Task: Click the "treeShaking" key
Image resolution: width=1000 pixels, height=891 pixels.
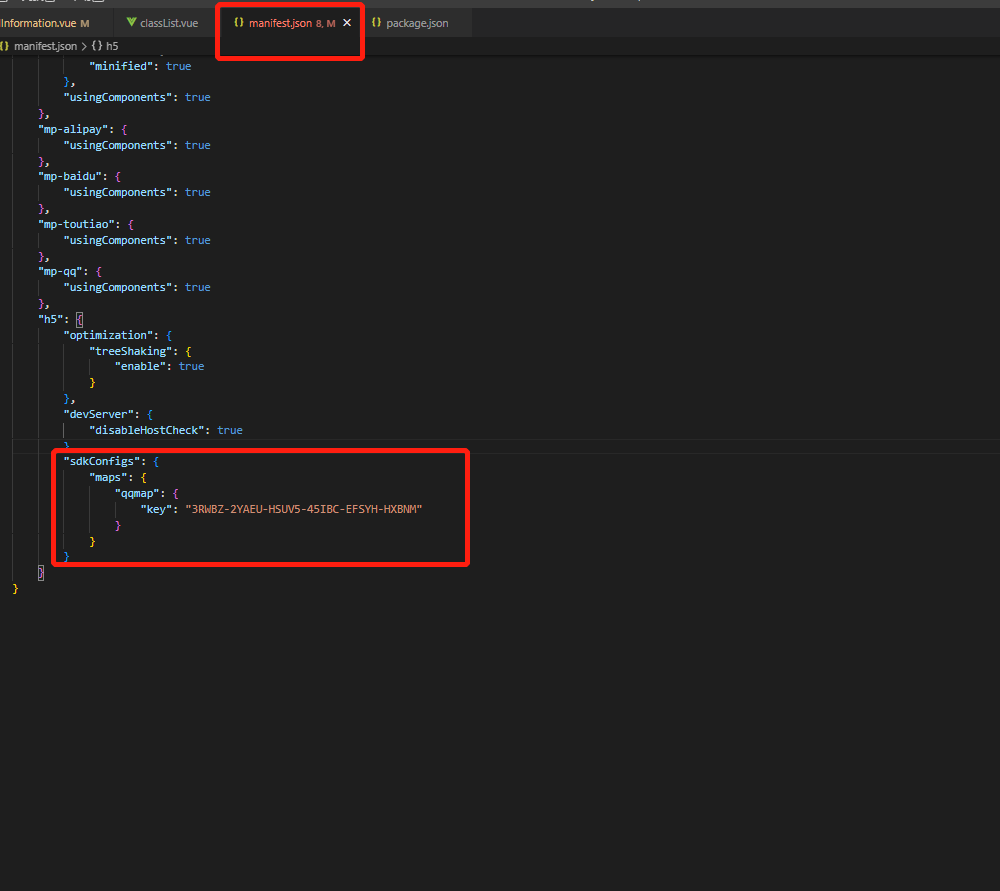Action: (x=131, y=351)
